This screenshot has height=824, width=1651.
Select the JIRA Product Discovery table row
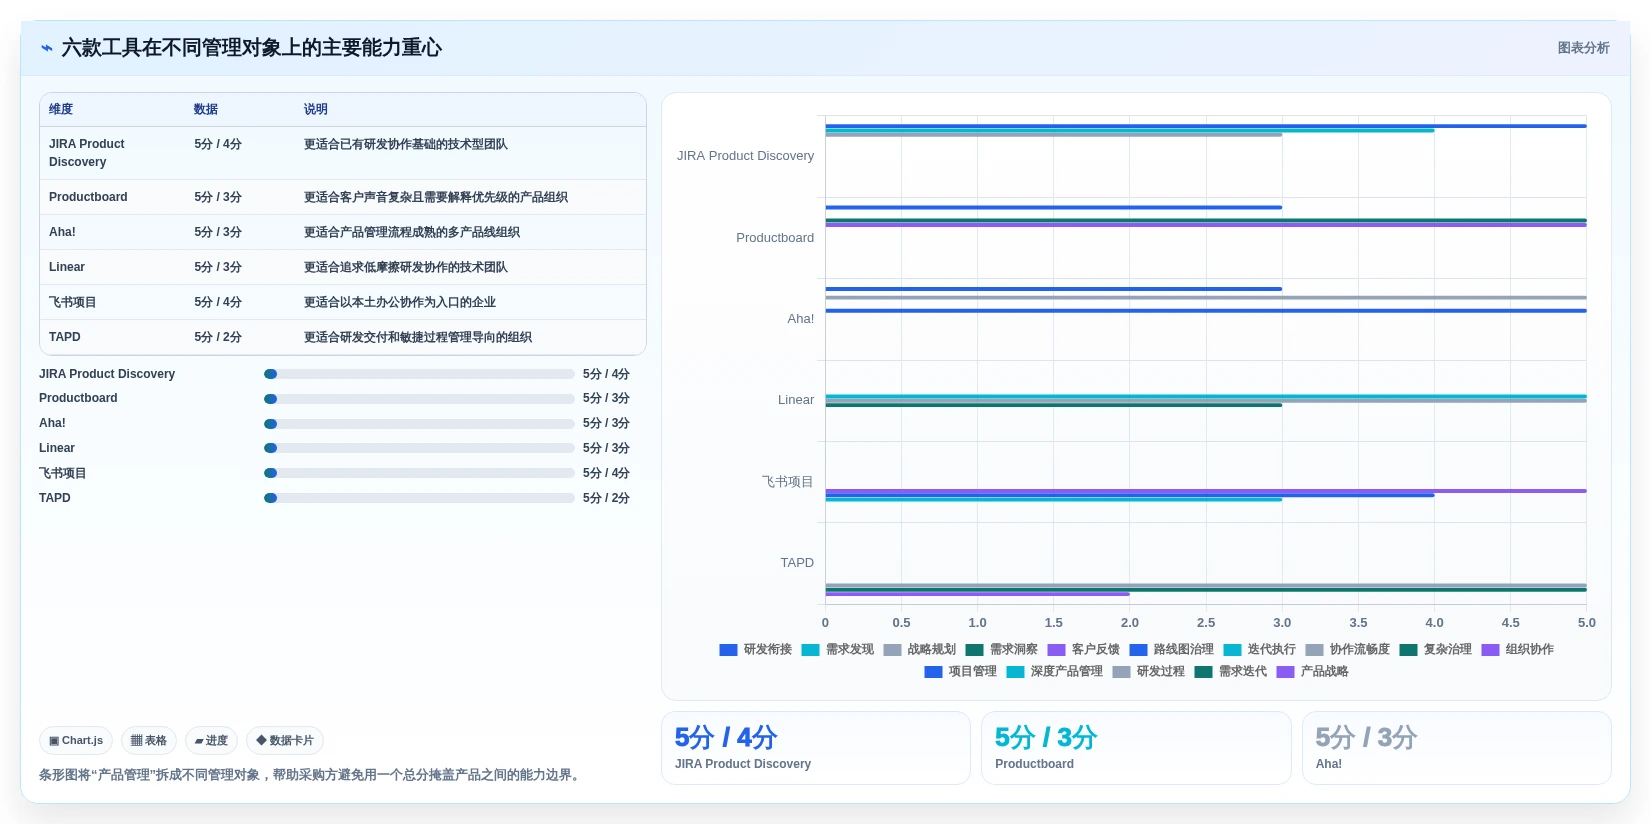(x=343, y=153)
